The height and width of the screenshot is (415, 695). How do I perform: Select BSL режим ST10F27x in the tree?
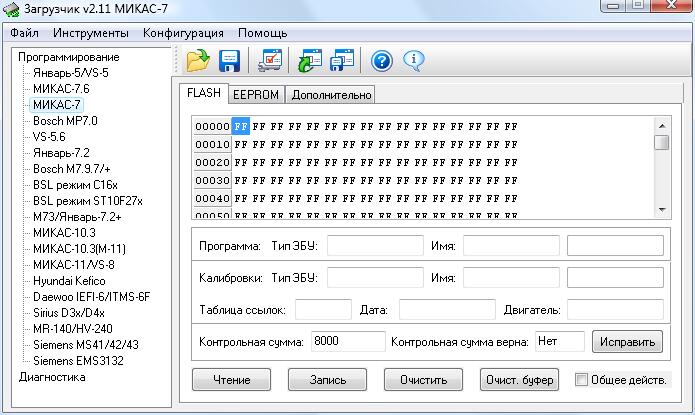[x=88, y=201]
